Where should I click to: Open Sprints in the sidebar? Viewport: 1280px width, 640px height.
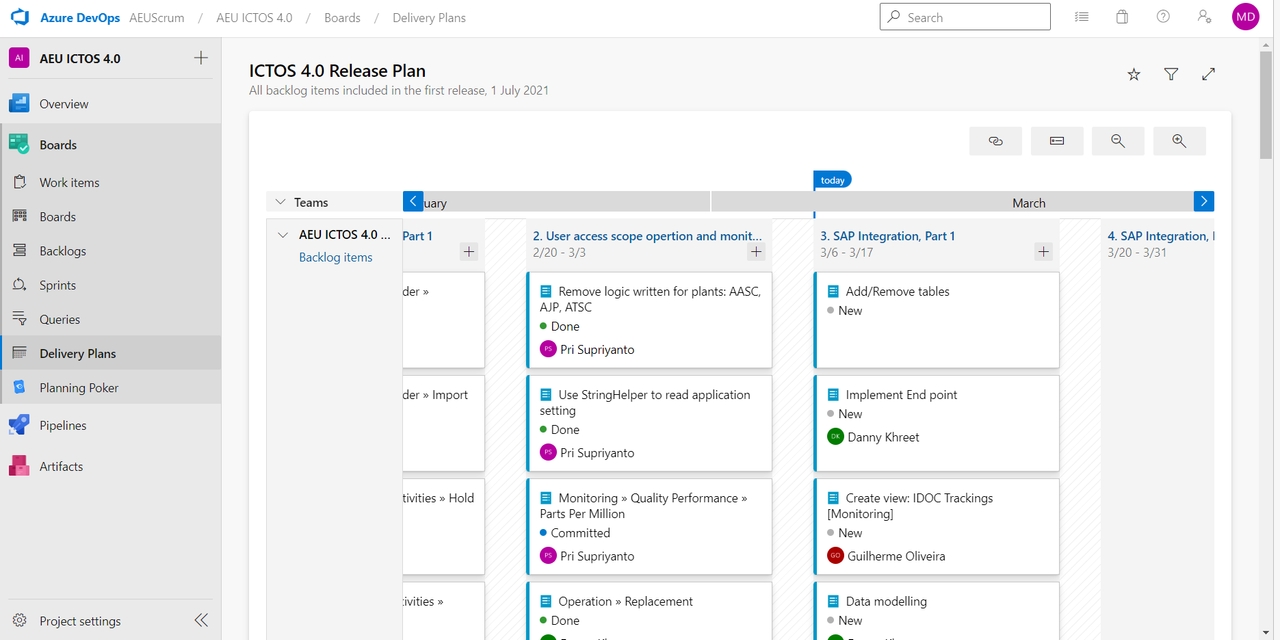click(57, 285)
